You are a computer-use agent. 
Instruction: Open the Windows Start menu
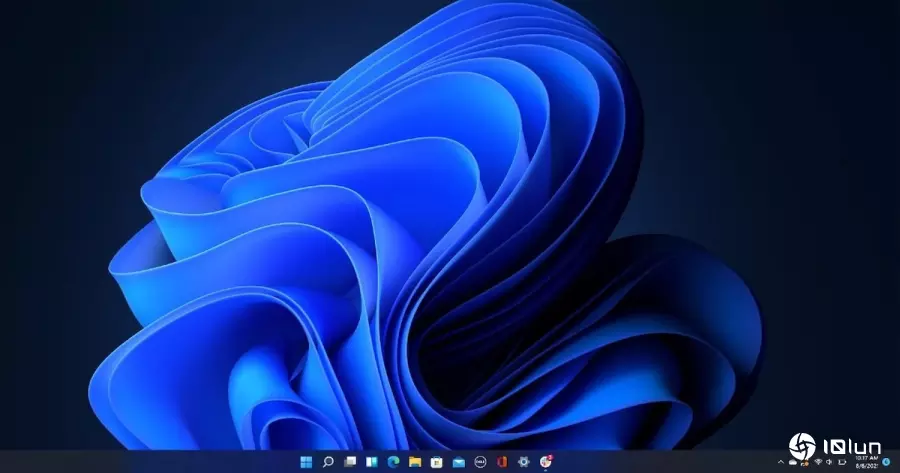click(306, 462)
